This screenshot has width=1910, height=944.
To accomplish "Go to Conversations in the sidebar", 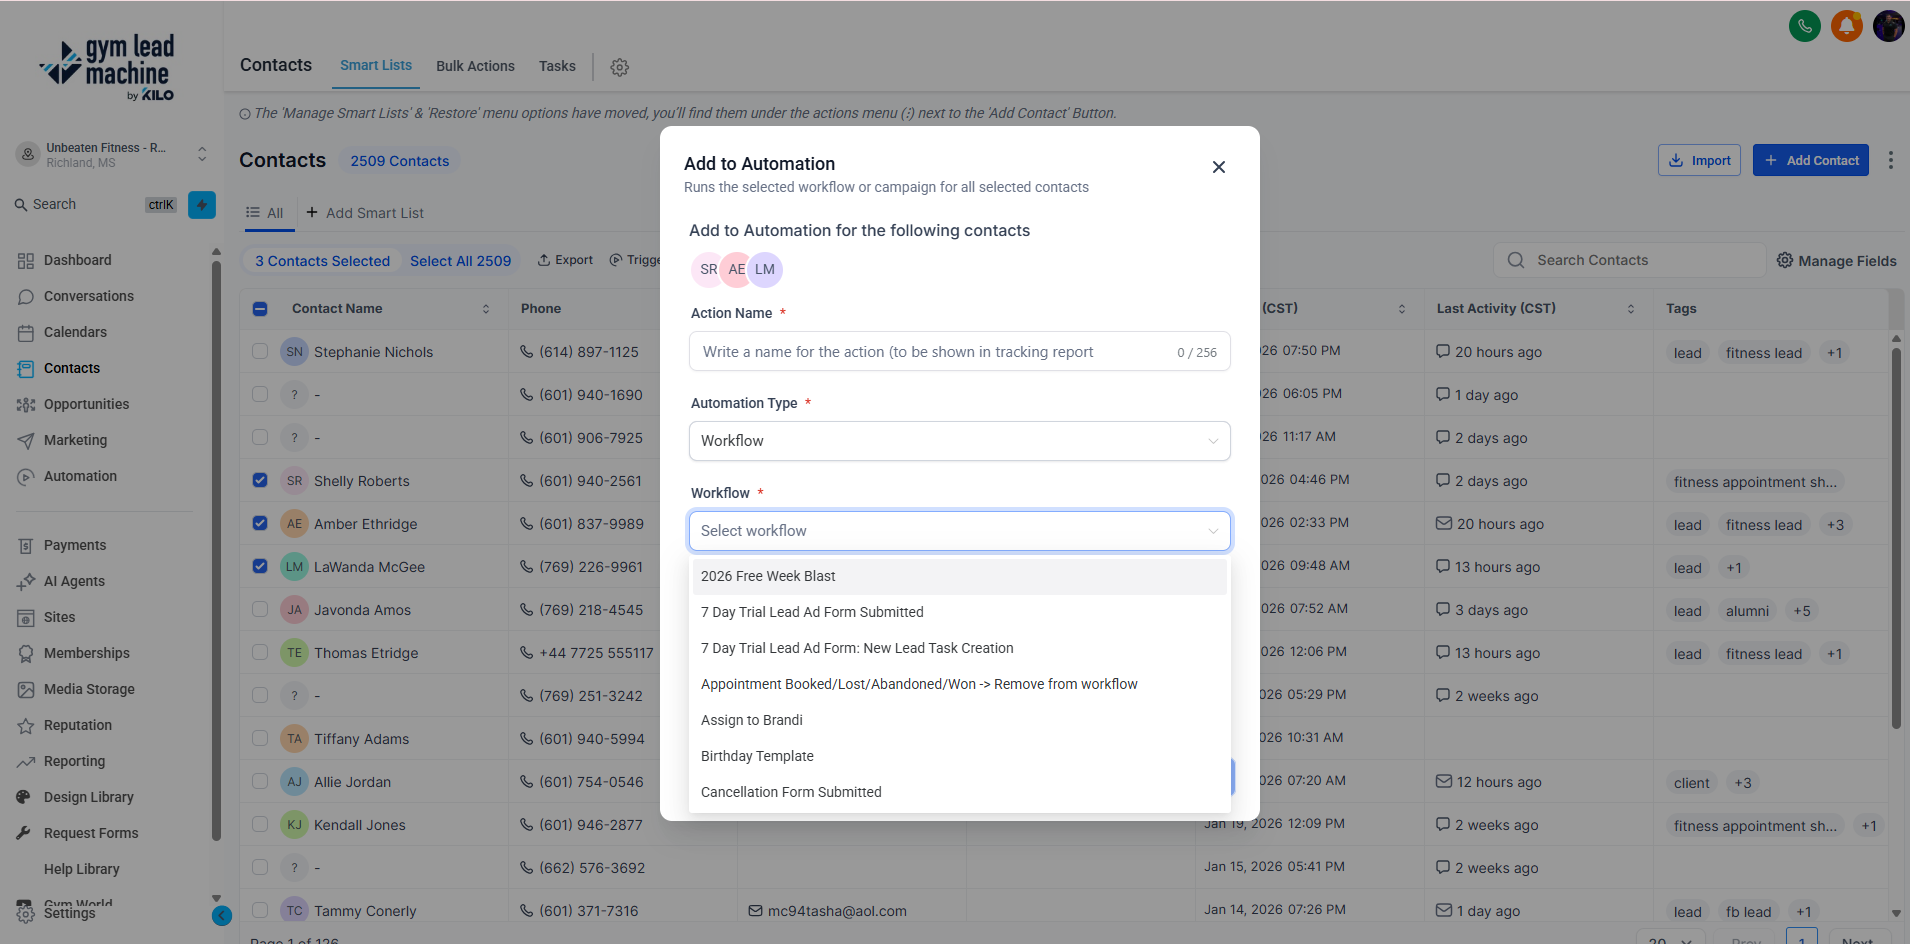I will point(88,296).
